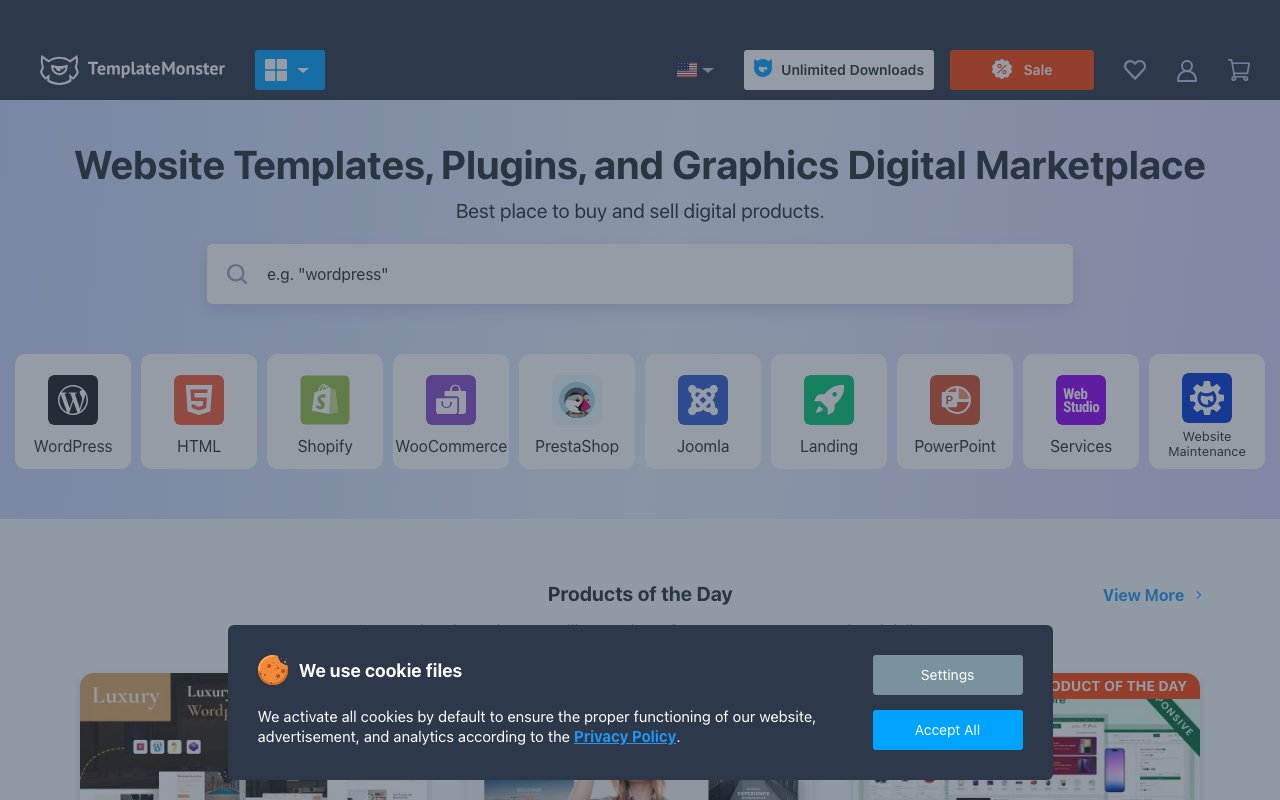Select the WooCommerce category tile

click(x=451, y=411)
